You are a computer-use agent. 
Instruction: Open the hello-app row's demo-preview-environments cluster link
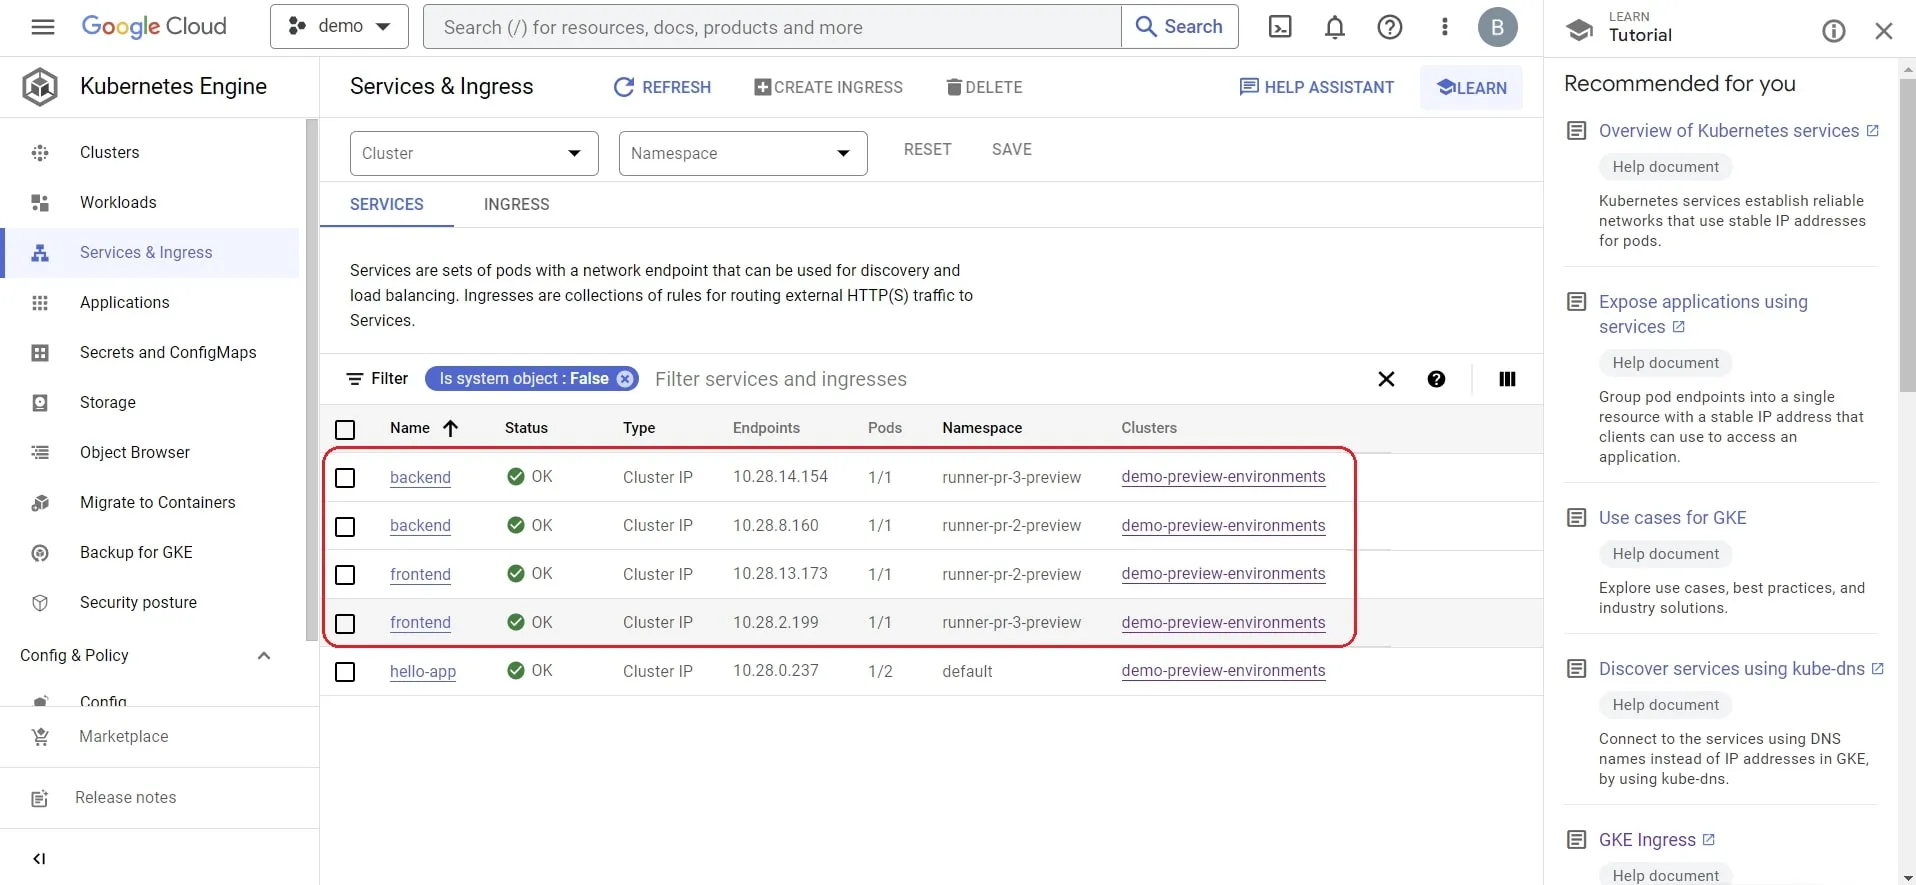coord(1223,670)
